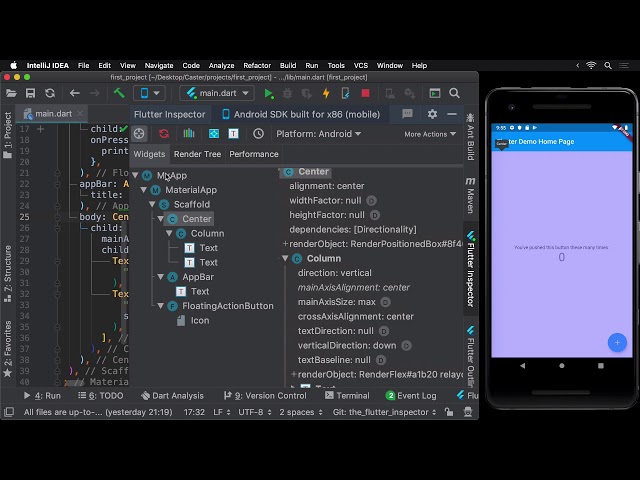The image size is (640, 480).
Task: Open the Event Log
Action: click(x=411, y=396)
